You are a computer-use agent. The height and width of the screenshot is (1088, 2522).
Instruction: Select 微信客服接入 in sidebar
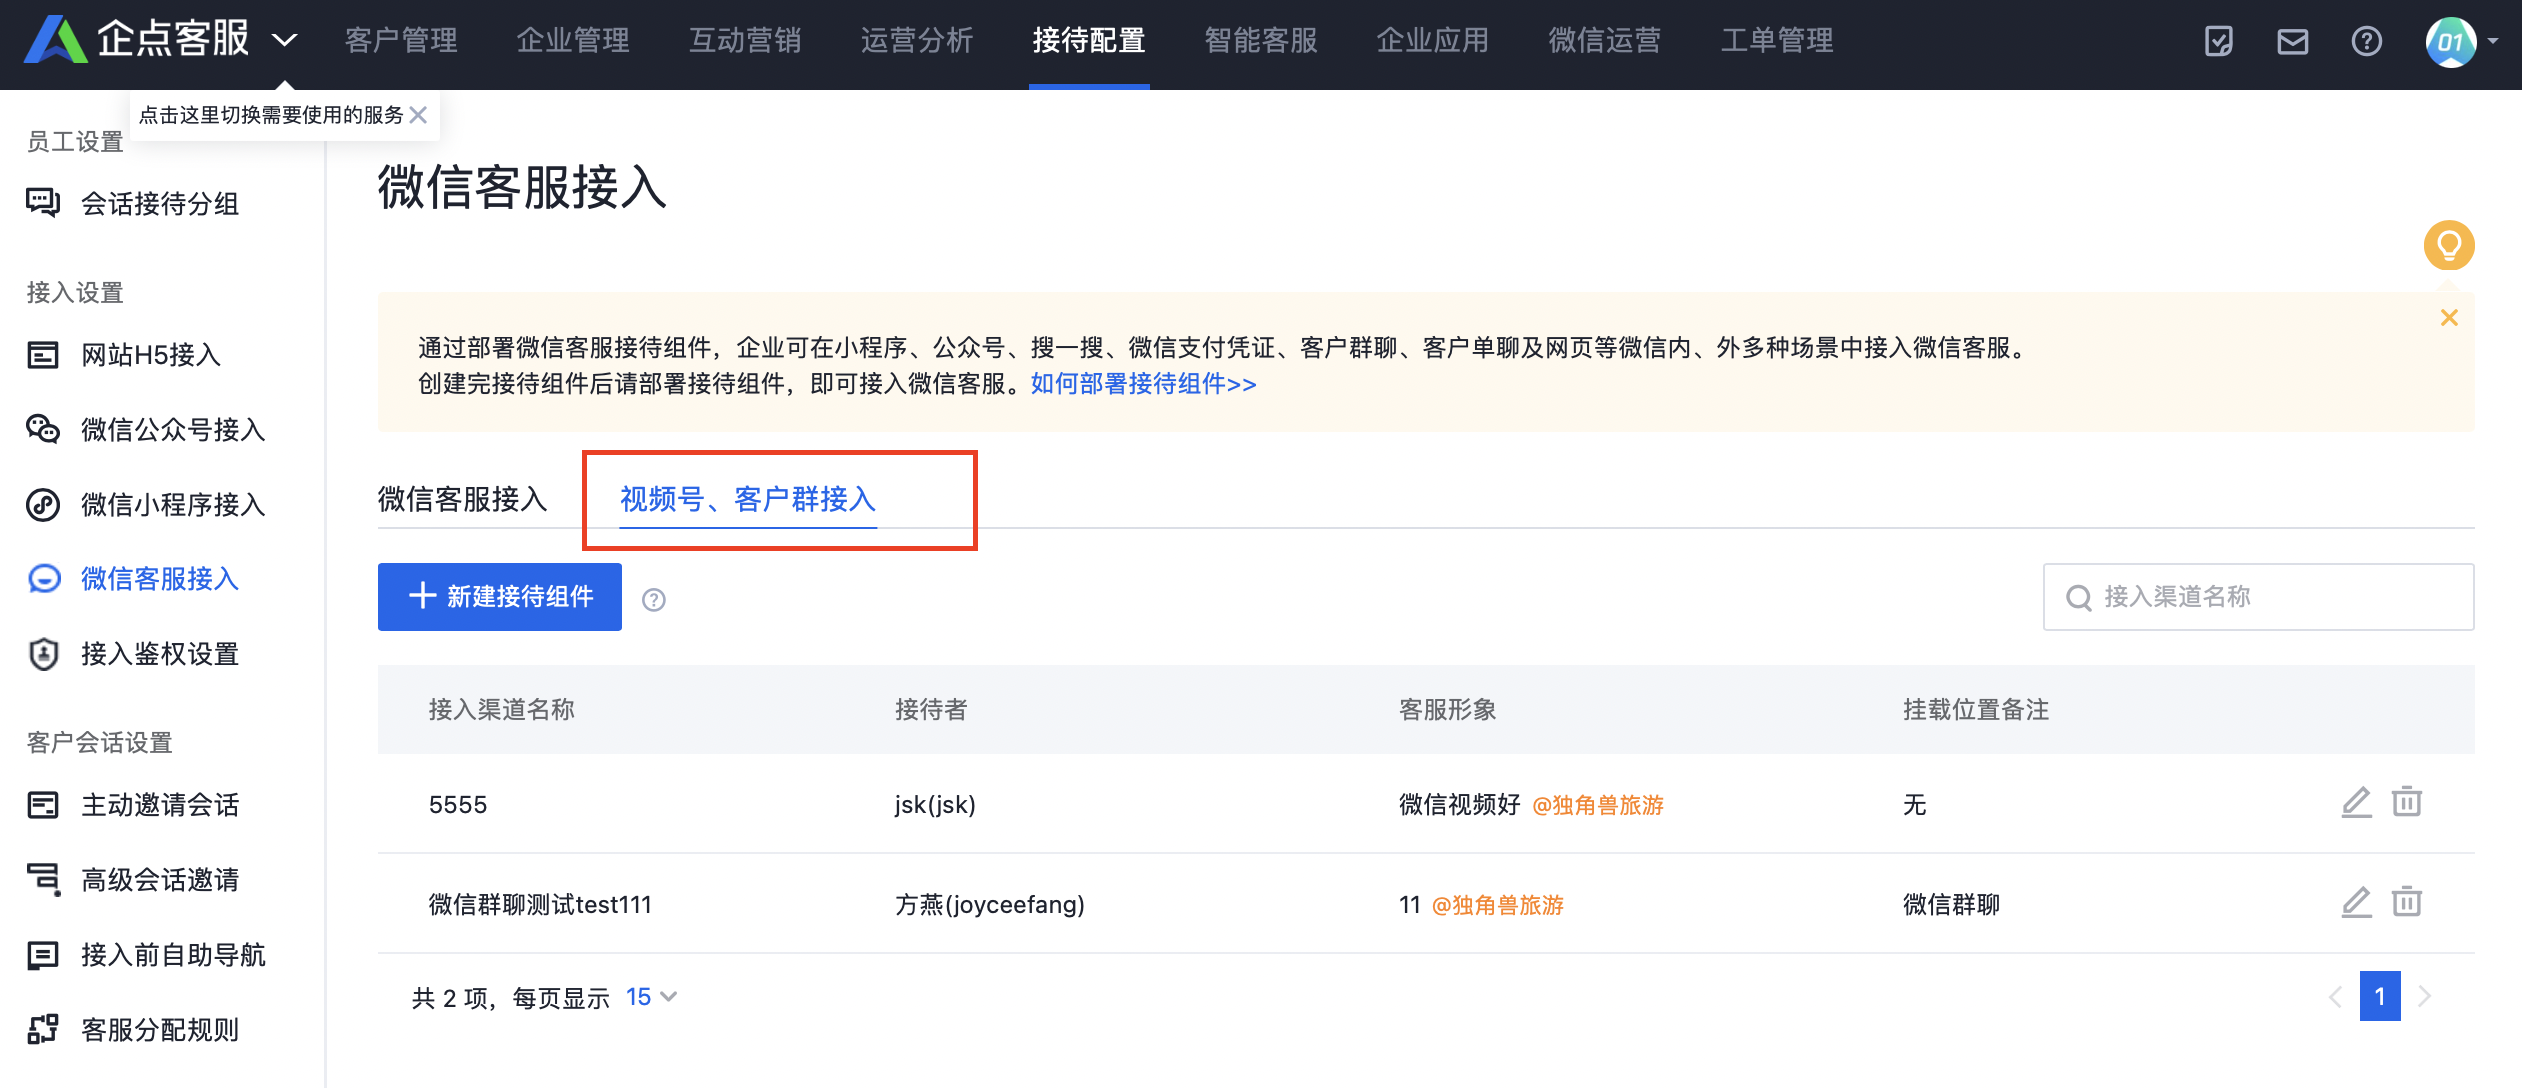pyautogui.click(x=160, y=579)
